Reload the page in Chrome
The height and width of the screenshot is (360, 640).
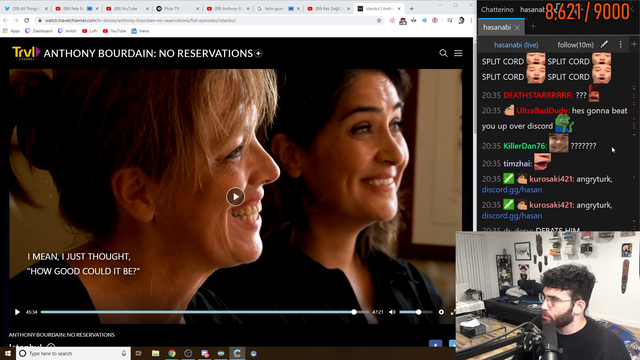point(27,20)
